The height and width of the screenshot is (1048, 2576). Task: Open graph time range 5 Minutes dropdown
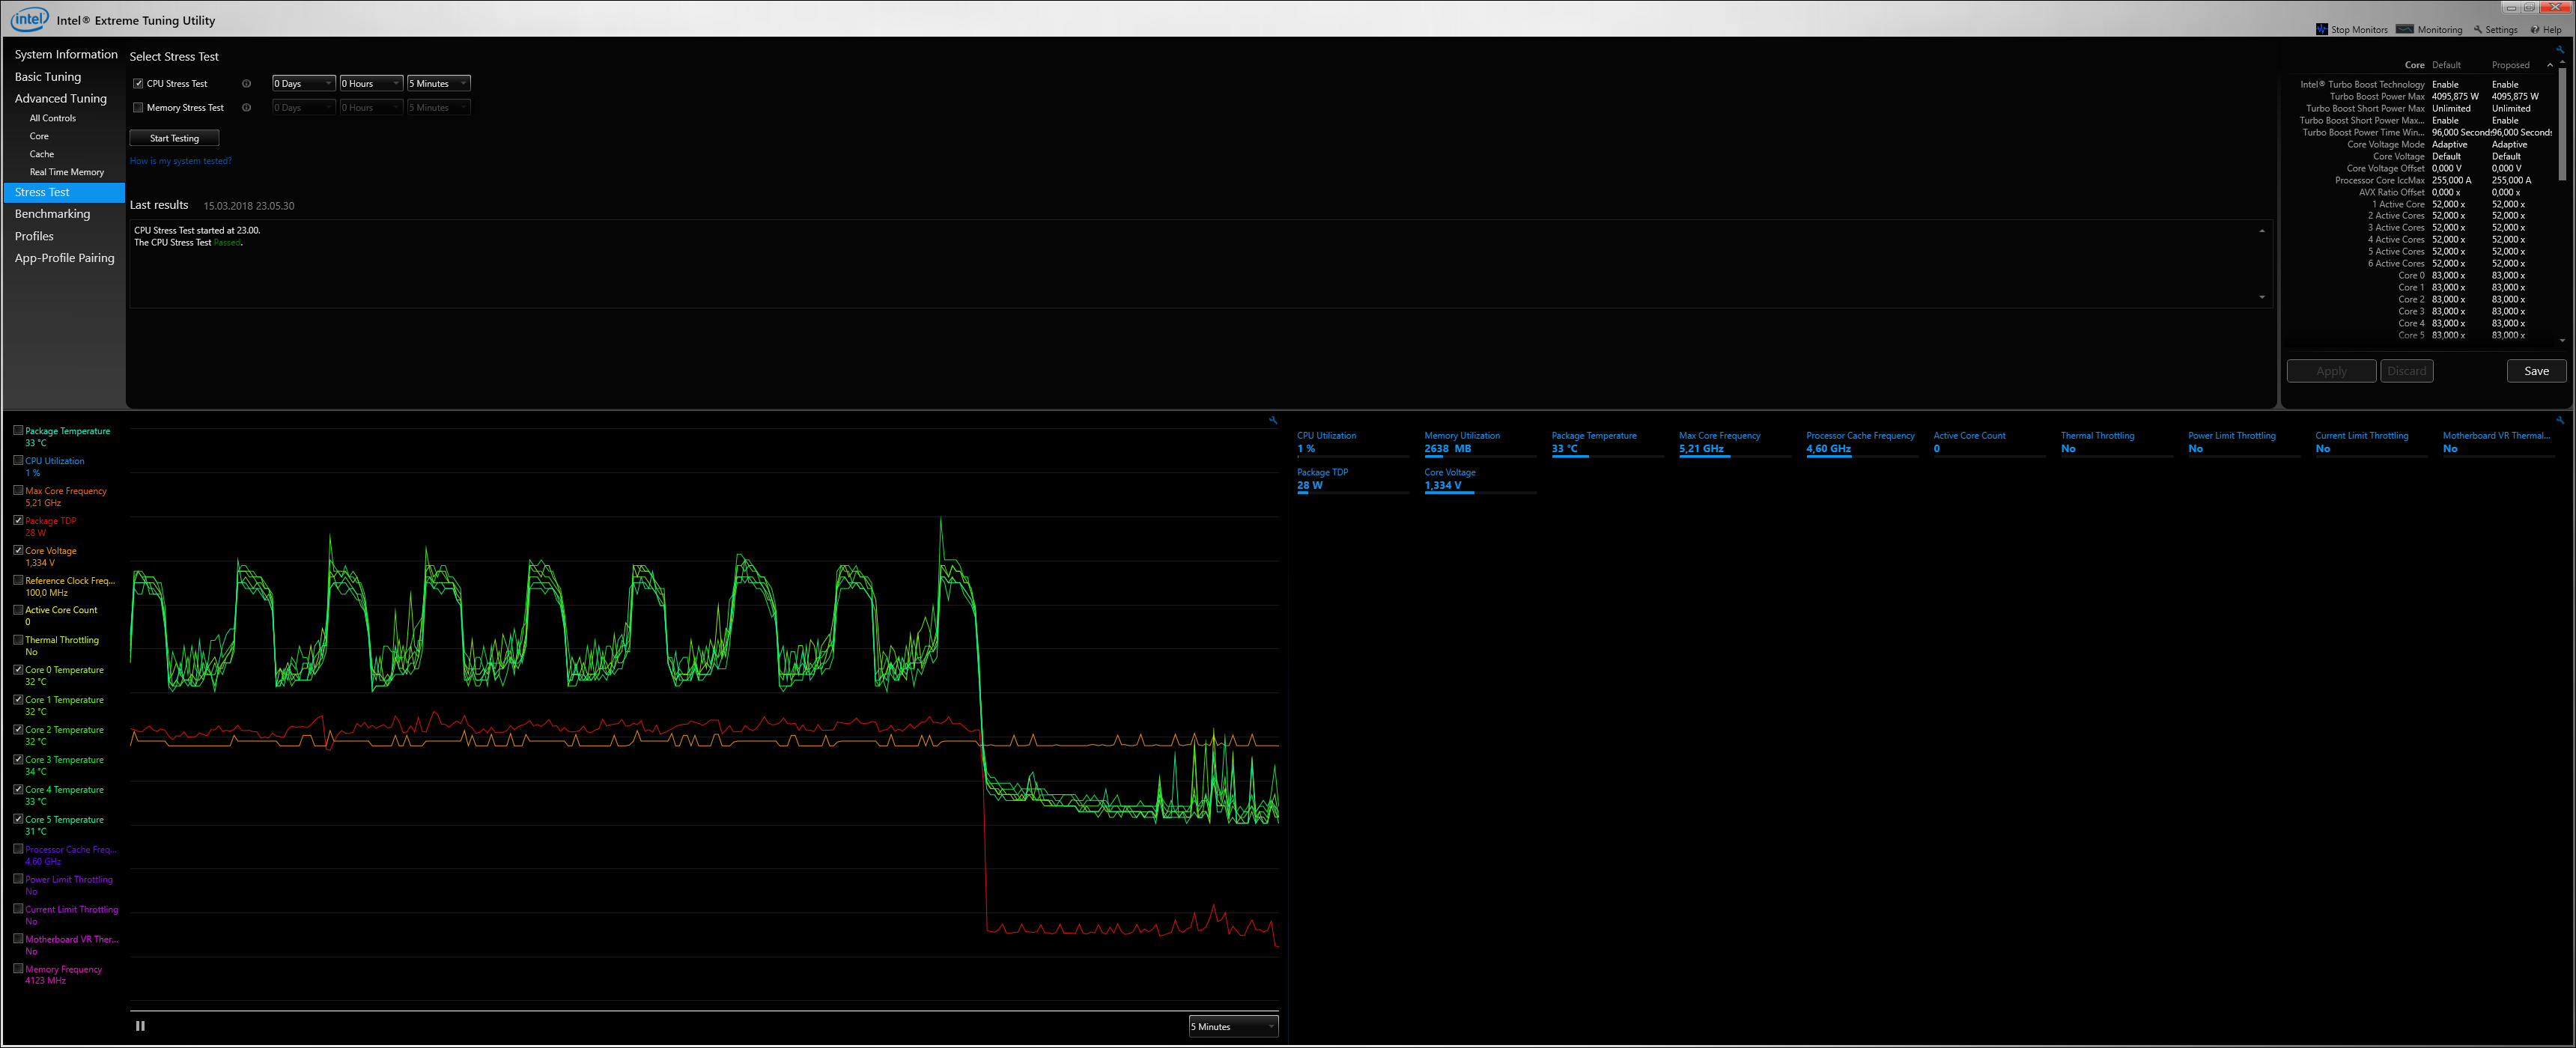pyautogui.click(x=1233, y=1026)
